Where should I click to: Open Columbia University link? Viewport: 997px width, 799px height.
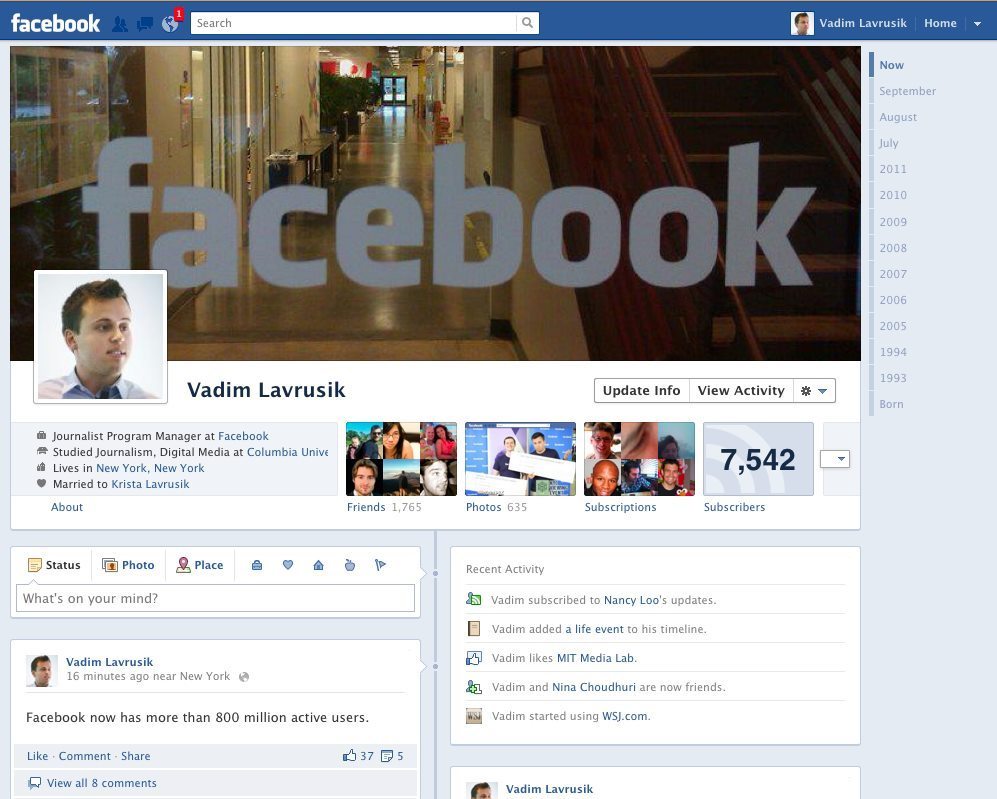(x=287, y=452)
